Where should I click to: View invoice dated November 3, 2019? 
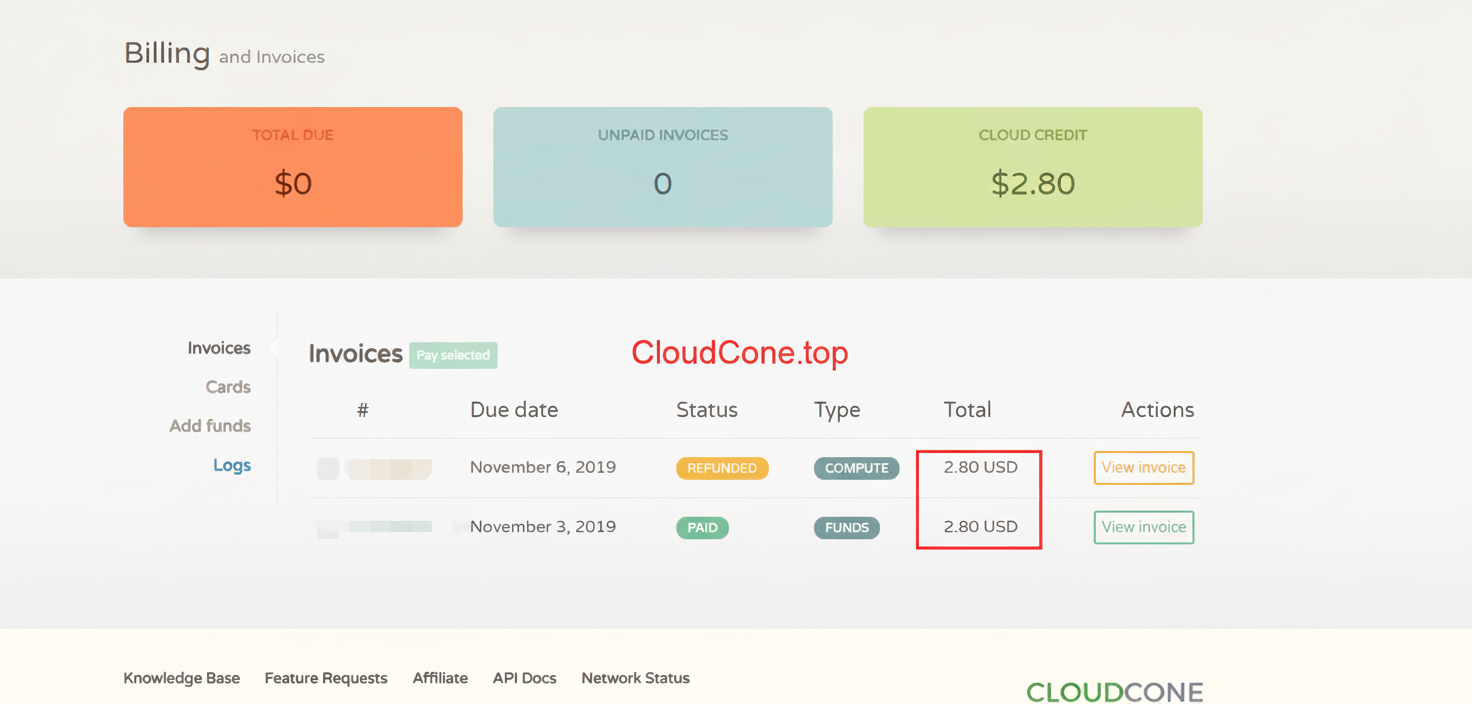1143,527
